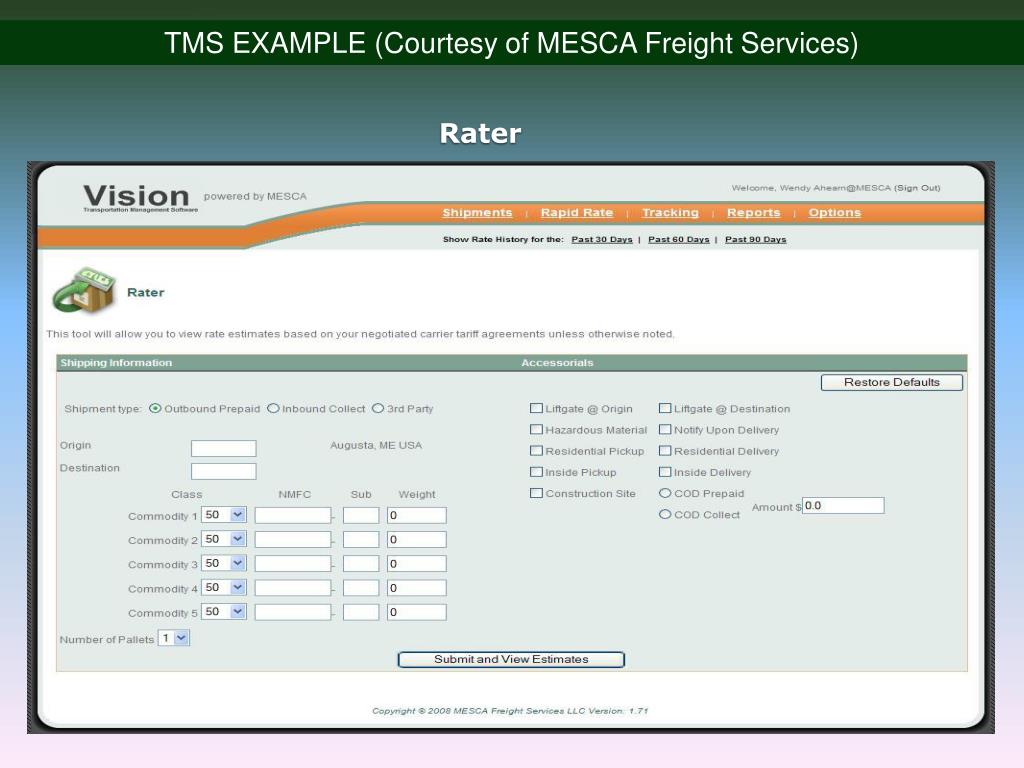Show rate history Past 30 Days

click(x=602, y=240)
